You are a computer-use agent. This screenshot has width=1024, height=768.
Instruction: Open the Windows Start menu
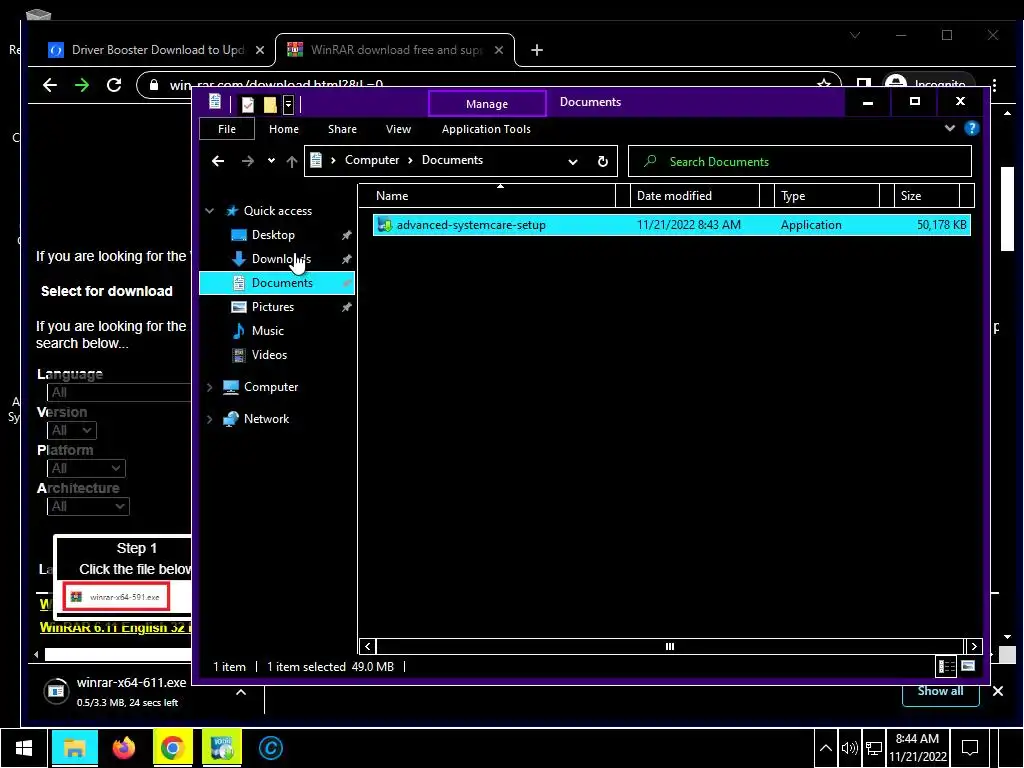point(24,748)
